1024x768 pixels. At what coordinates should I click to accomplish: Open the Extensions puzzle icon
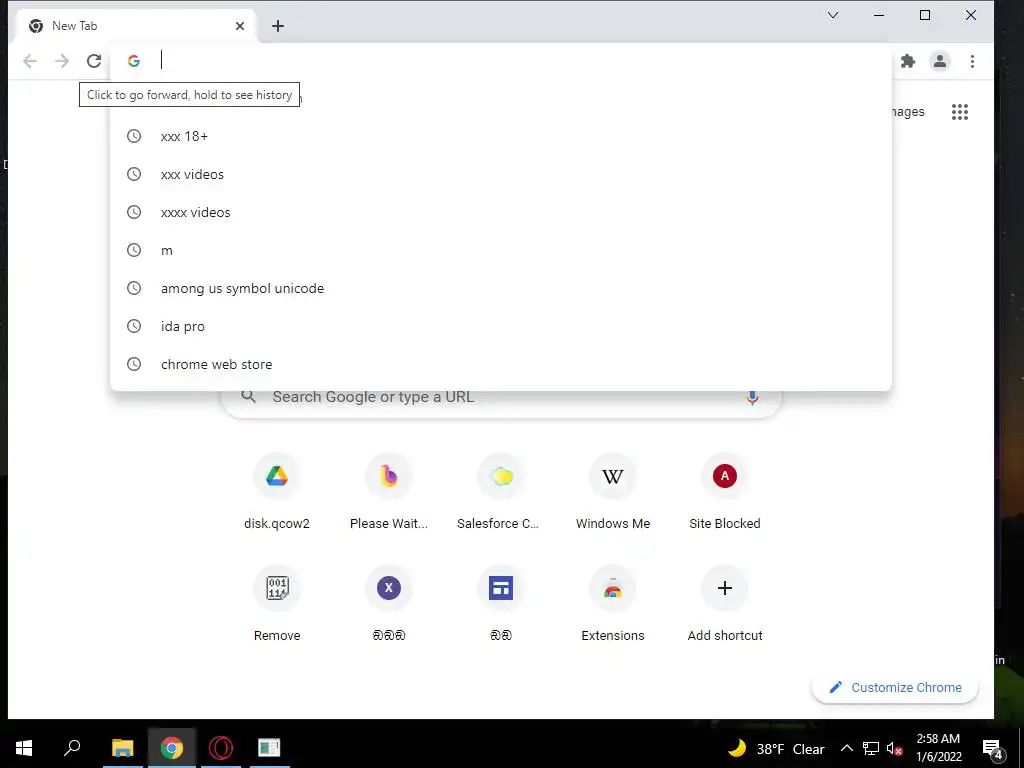908,61
